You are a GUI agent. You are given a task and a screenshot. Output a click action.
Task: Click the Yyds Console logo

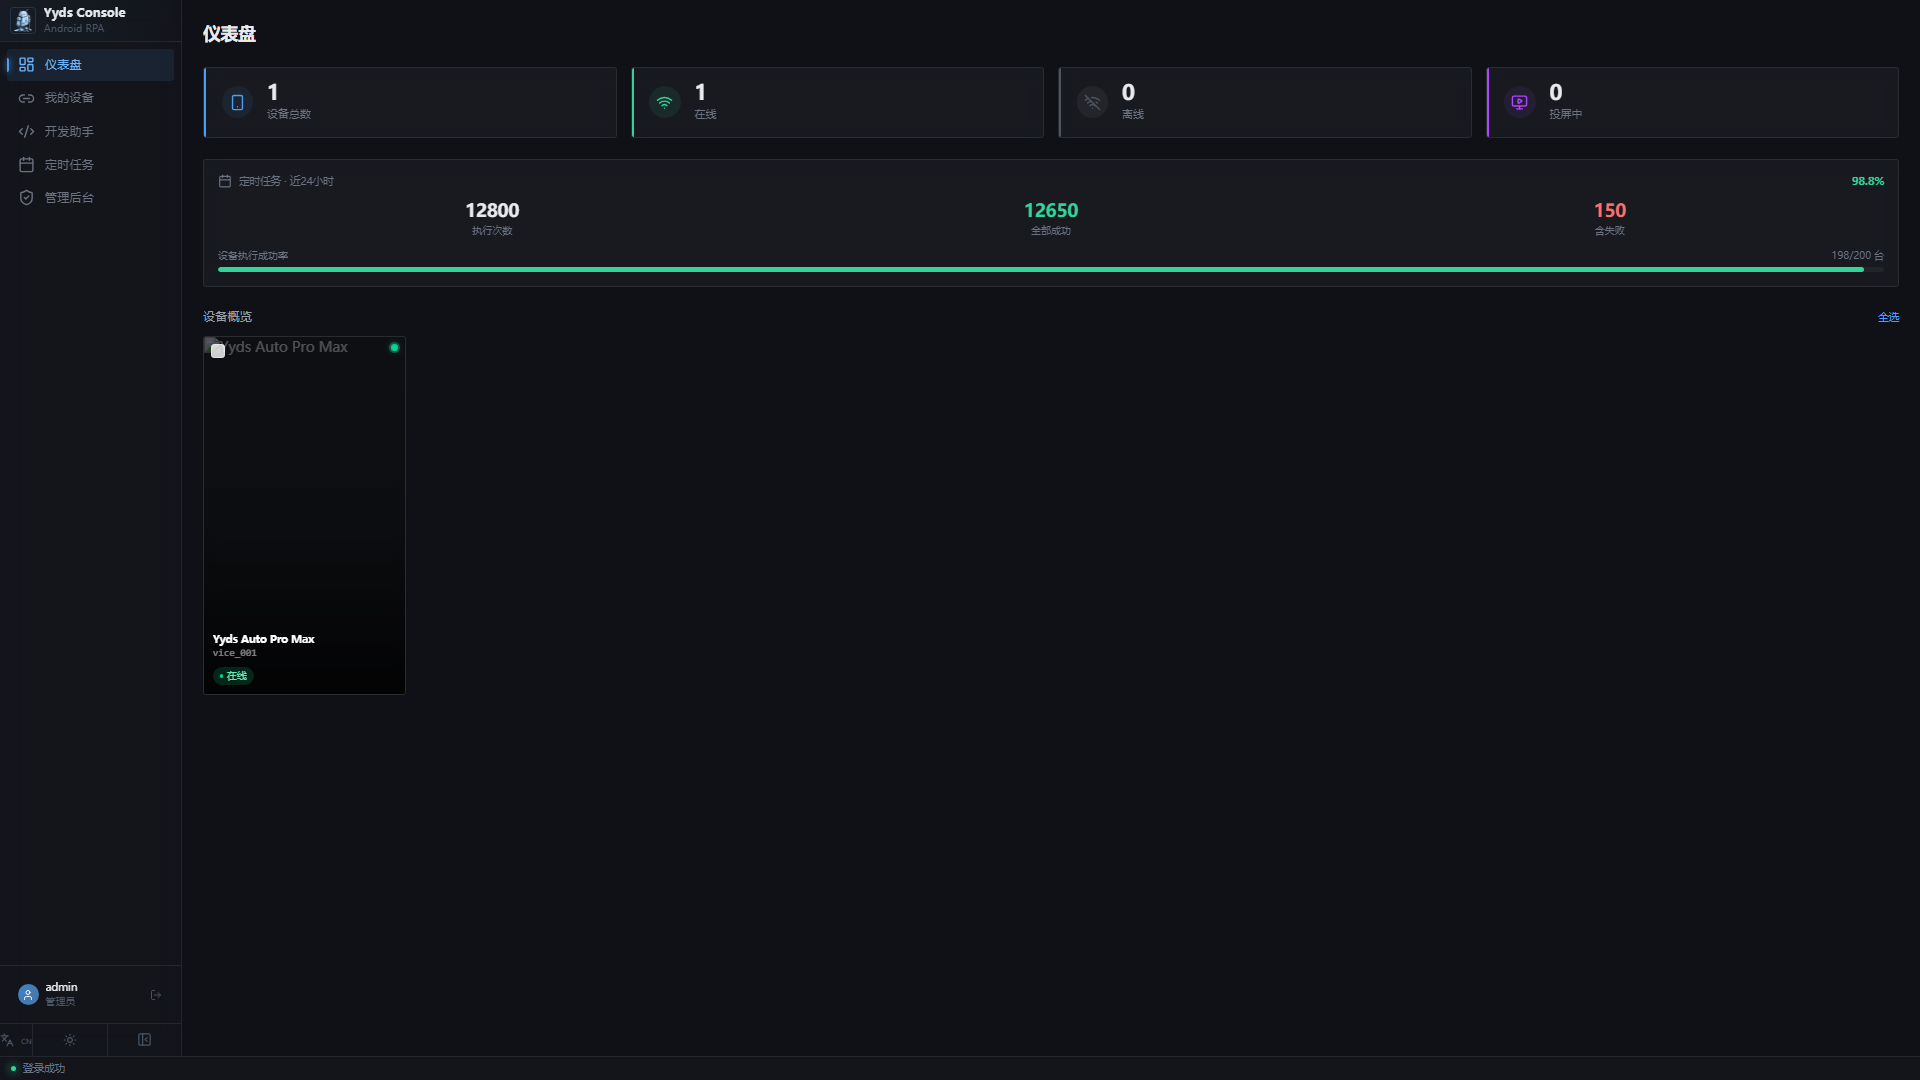point(23,19)
